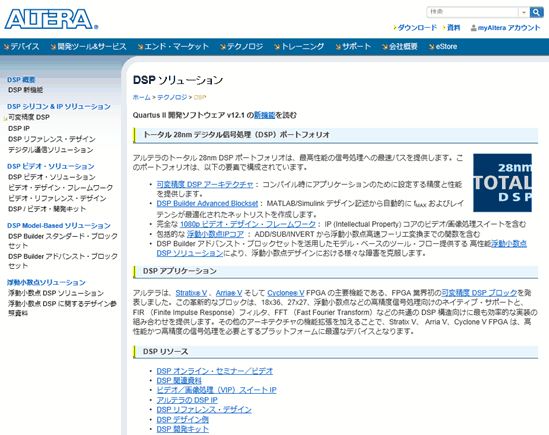
Task: Focus the search input field
Action: pyautogui.click(x=472, y=12)
